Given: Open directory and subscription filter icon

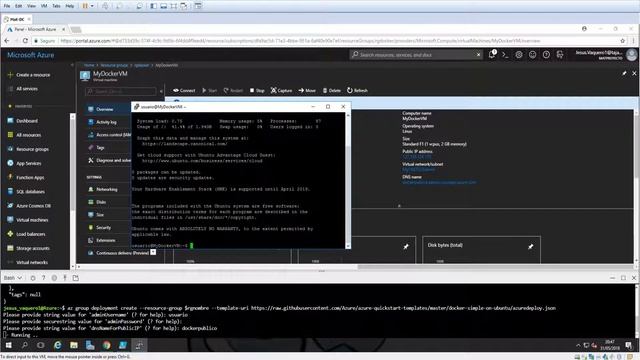Looking at the screenshot, I should click(x=560, y=55).
